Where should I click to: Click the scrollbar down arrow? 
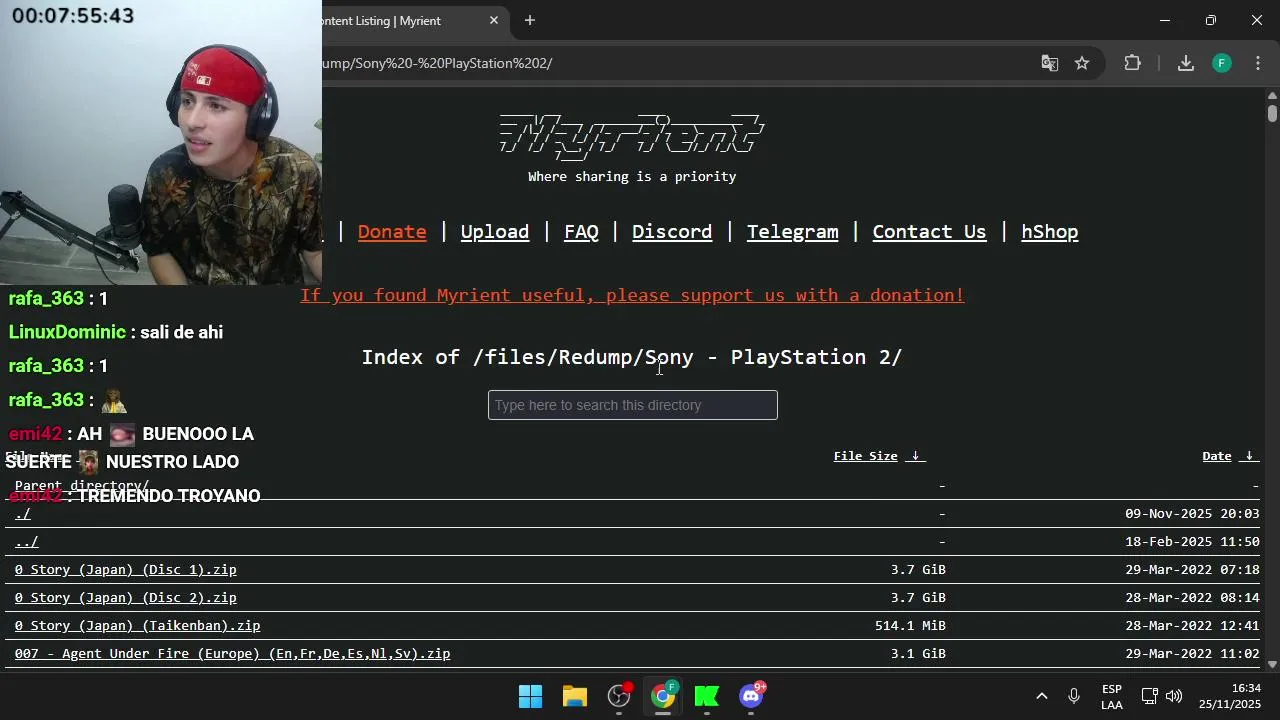click(x=1272, y=664)
